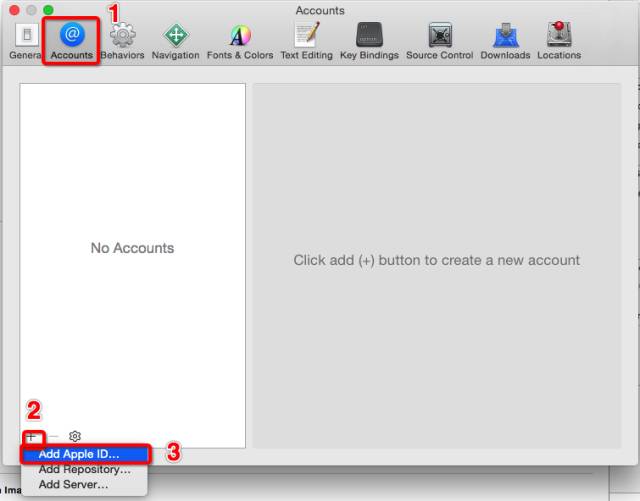This screenshot has width=640, height=501.
Task: Open the Key Bindings pane
Action: coord(368,40)
